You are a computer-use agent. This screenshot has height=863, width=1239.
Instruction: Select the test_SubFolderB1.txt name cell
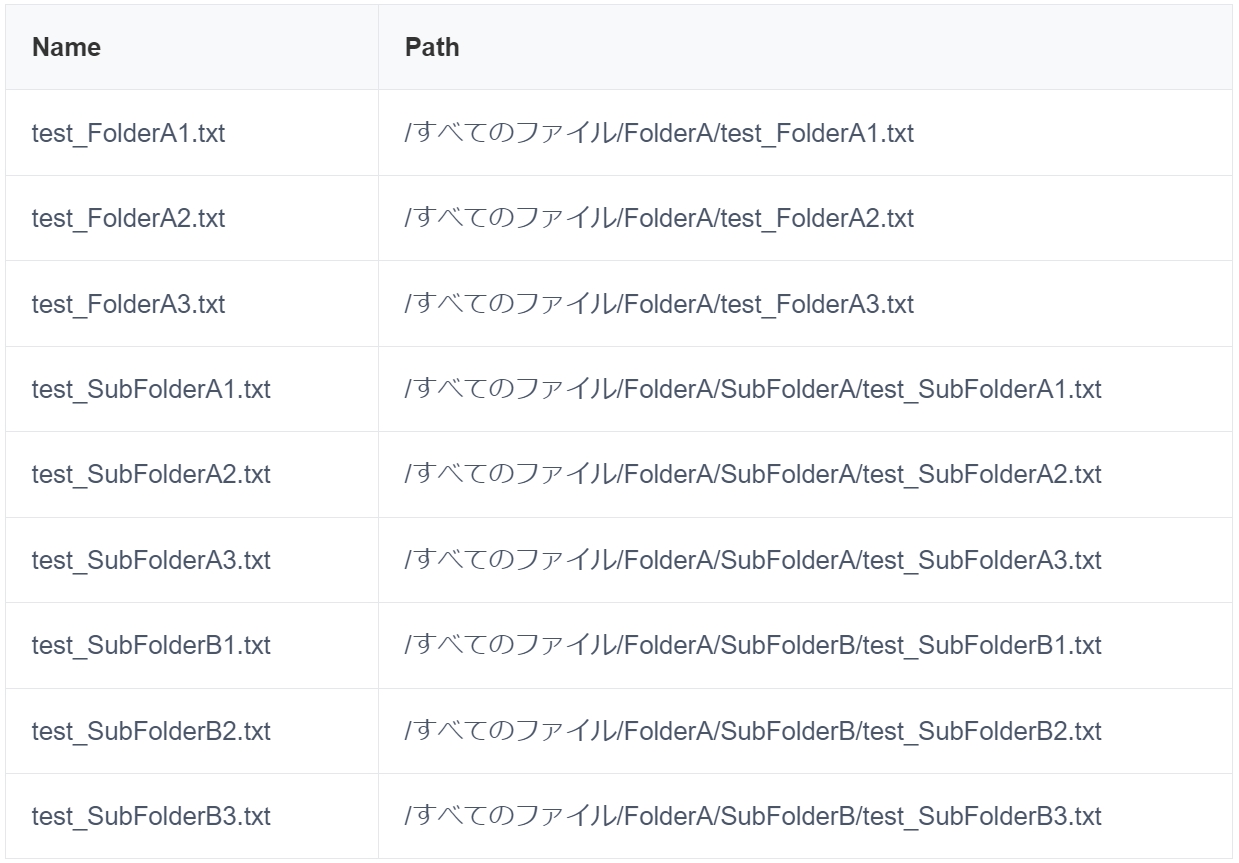151,645
